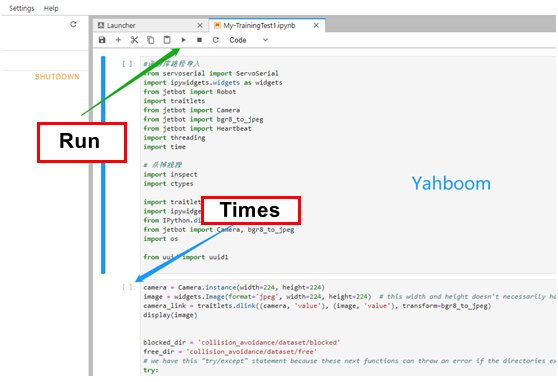Open the Settings menu
The height and width of the screenshot is (382, 558).
[21, 8]
